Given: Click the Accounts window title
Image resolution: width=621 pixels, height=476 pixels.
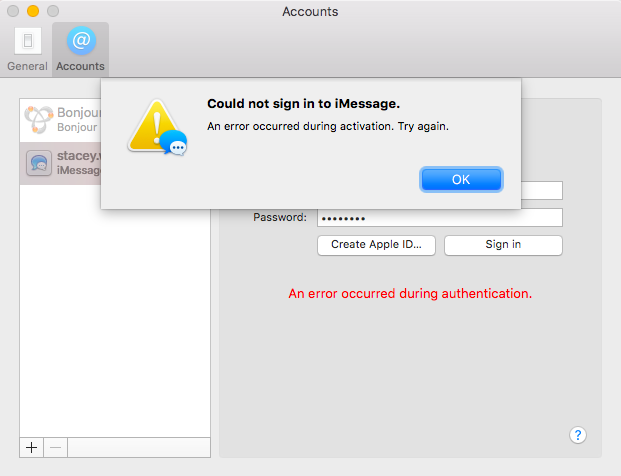Looking at the screenshot, I should pos(310,12).
